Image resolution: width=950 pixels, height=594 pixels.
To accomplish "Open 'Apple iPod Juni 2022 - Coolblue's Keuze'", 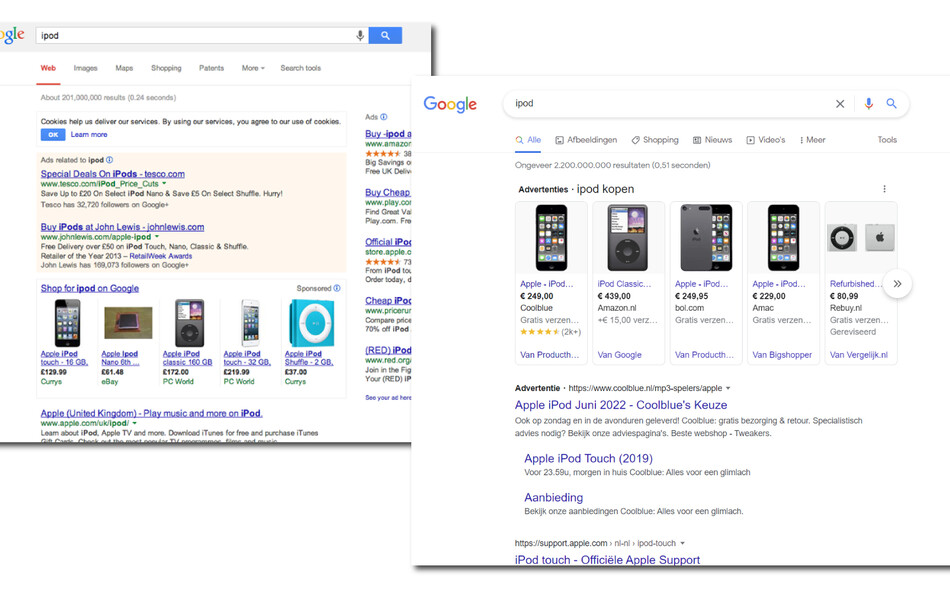I will tap(621, 405).
